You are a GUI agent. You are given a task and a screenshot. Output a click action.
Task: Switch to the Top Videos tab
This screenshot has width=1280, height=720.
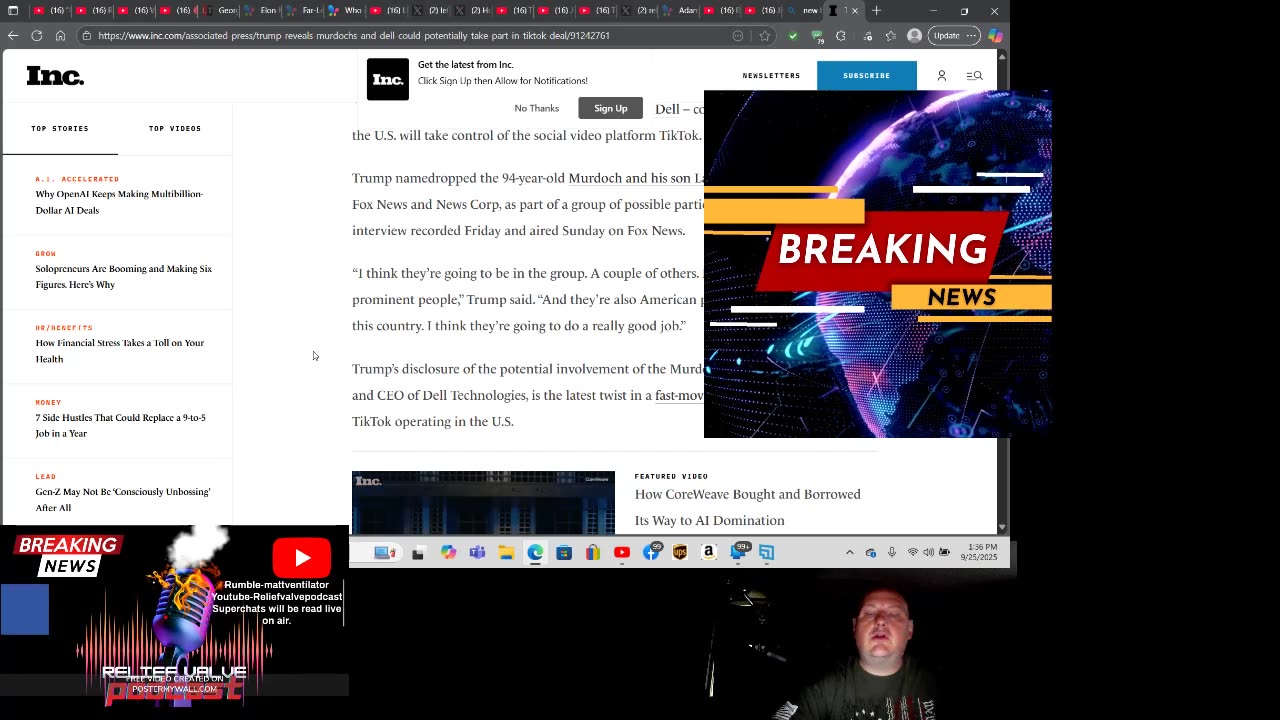(175, 128)
